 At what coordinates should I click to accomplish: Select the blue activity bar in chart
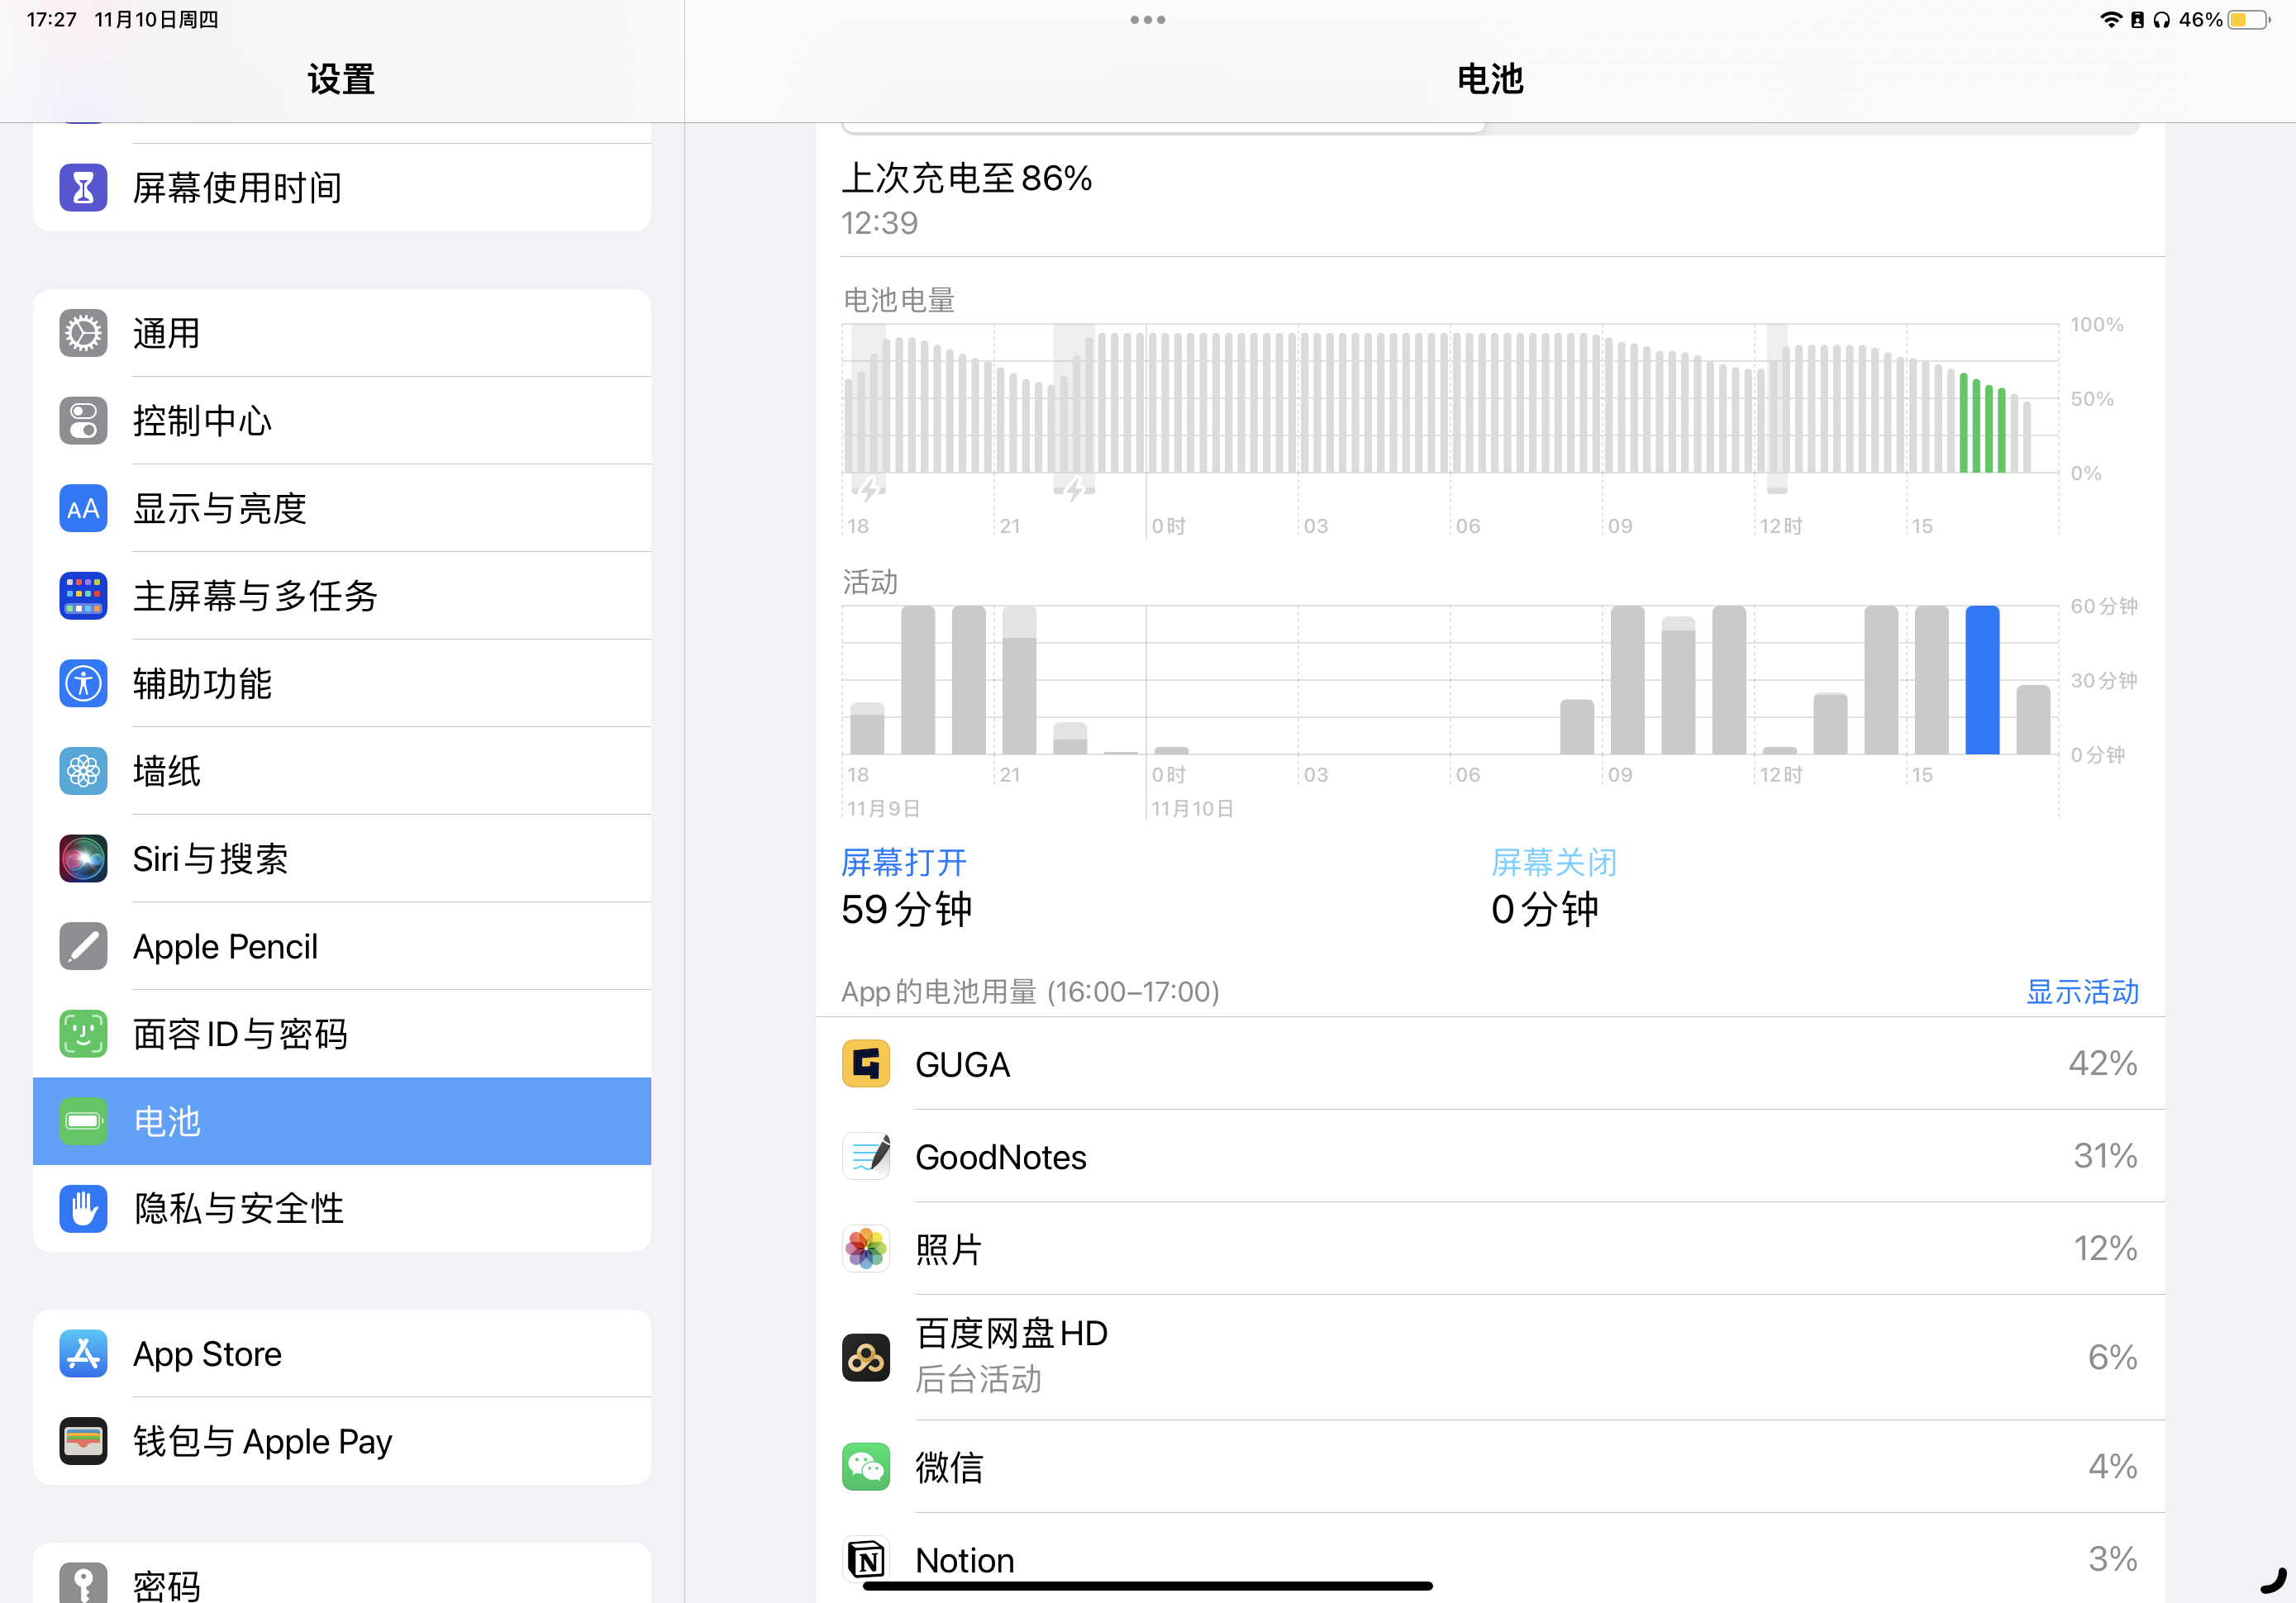point(1981,680)
